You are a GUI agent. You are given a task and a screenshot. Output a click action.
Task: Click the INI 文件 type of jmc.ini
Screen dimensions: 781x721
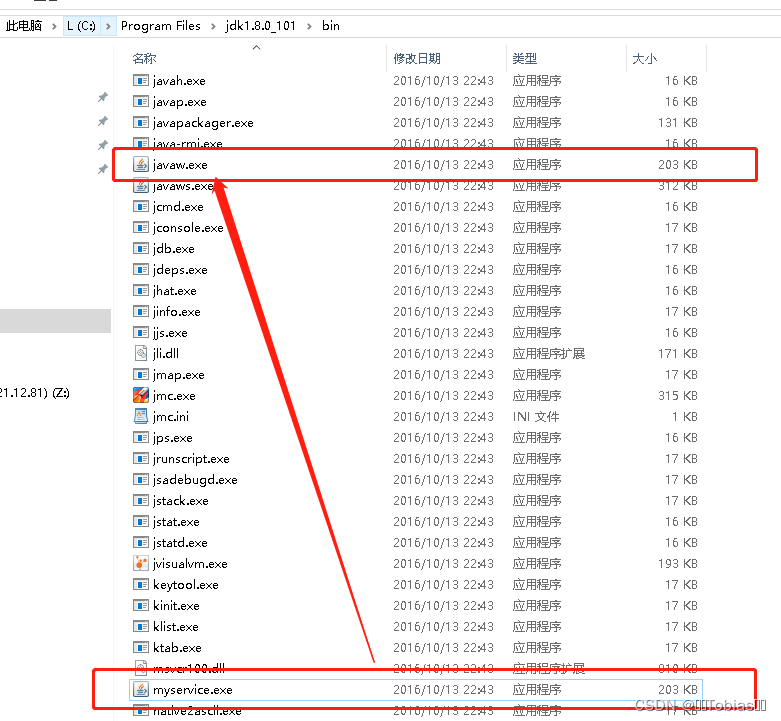pyautogui.click(x=536, y=416)
